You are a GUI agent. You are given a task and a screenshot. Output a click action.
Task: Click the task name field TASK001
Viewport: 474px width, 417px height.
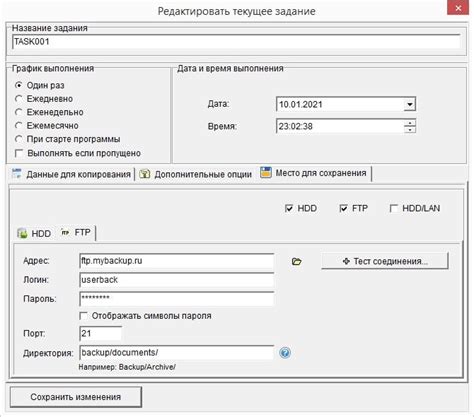click(236, 42)
